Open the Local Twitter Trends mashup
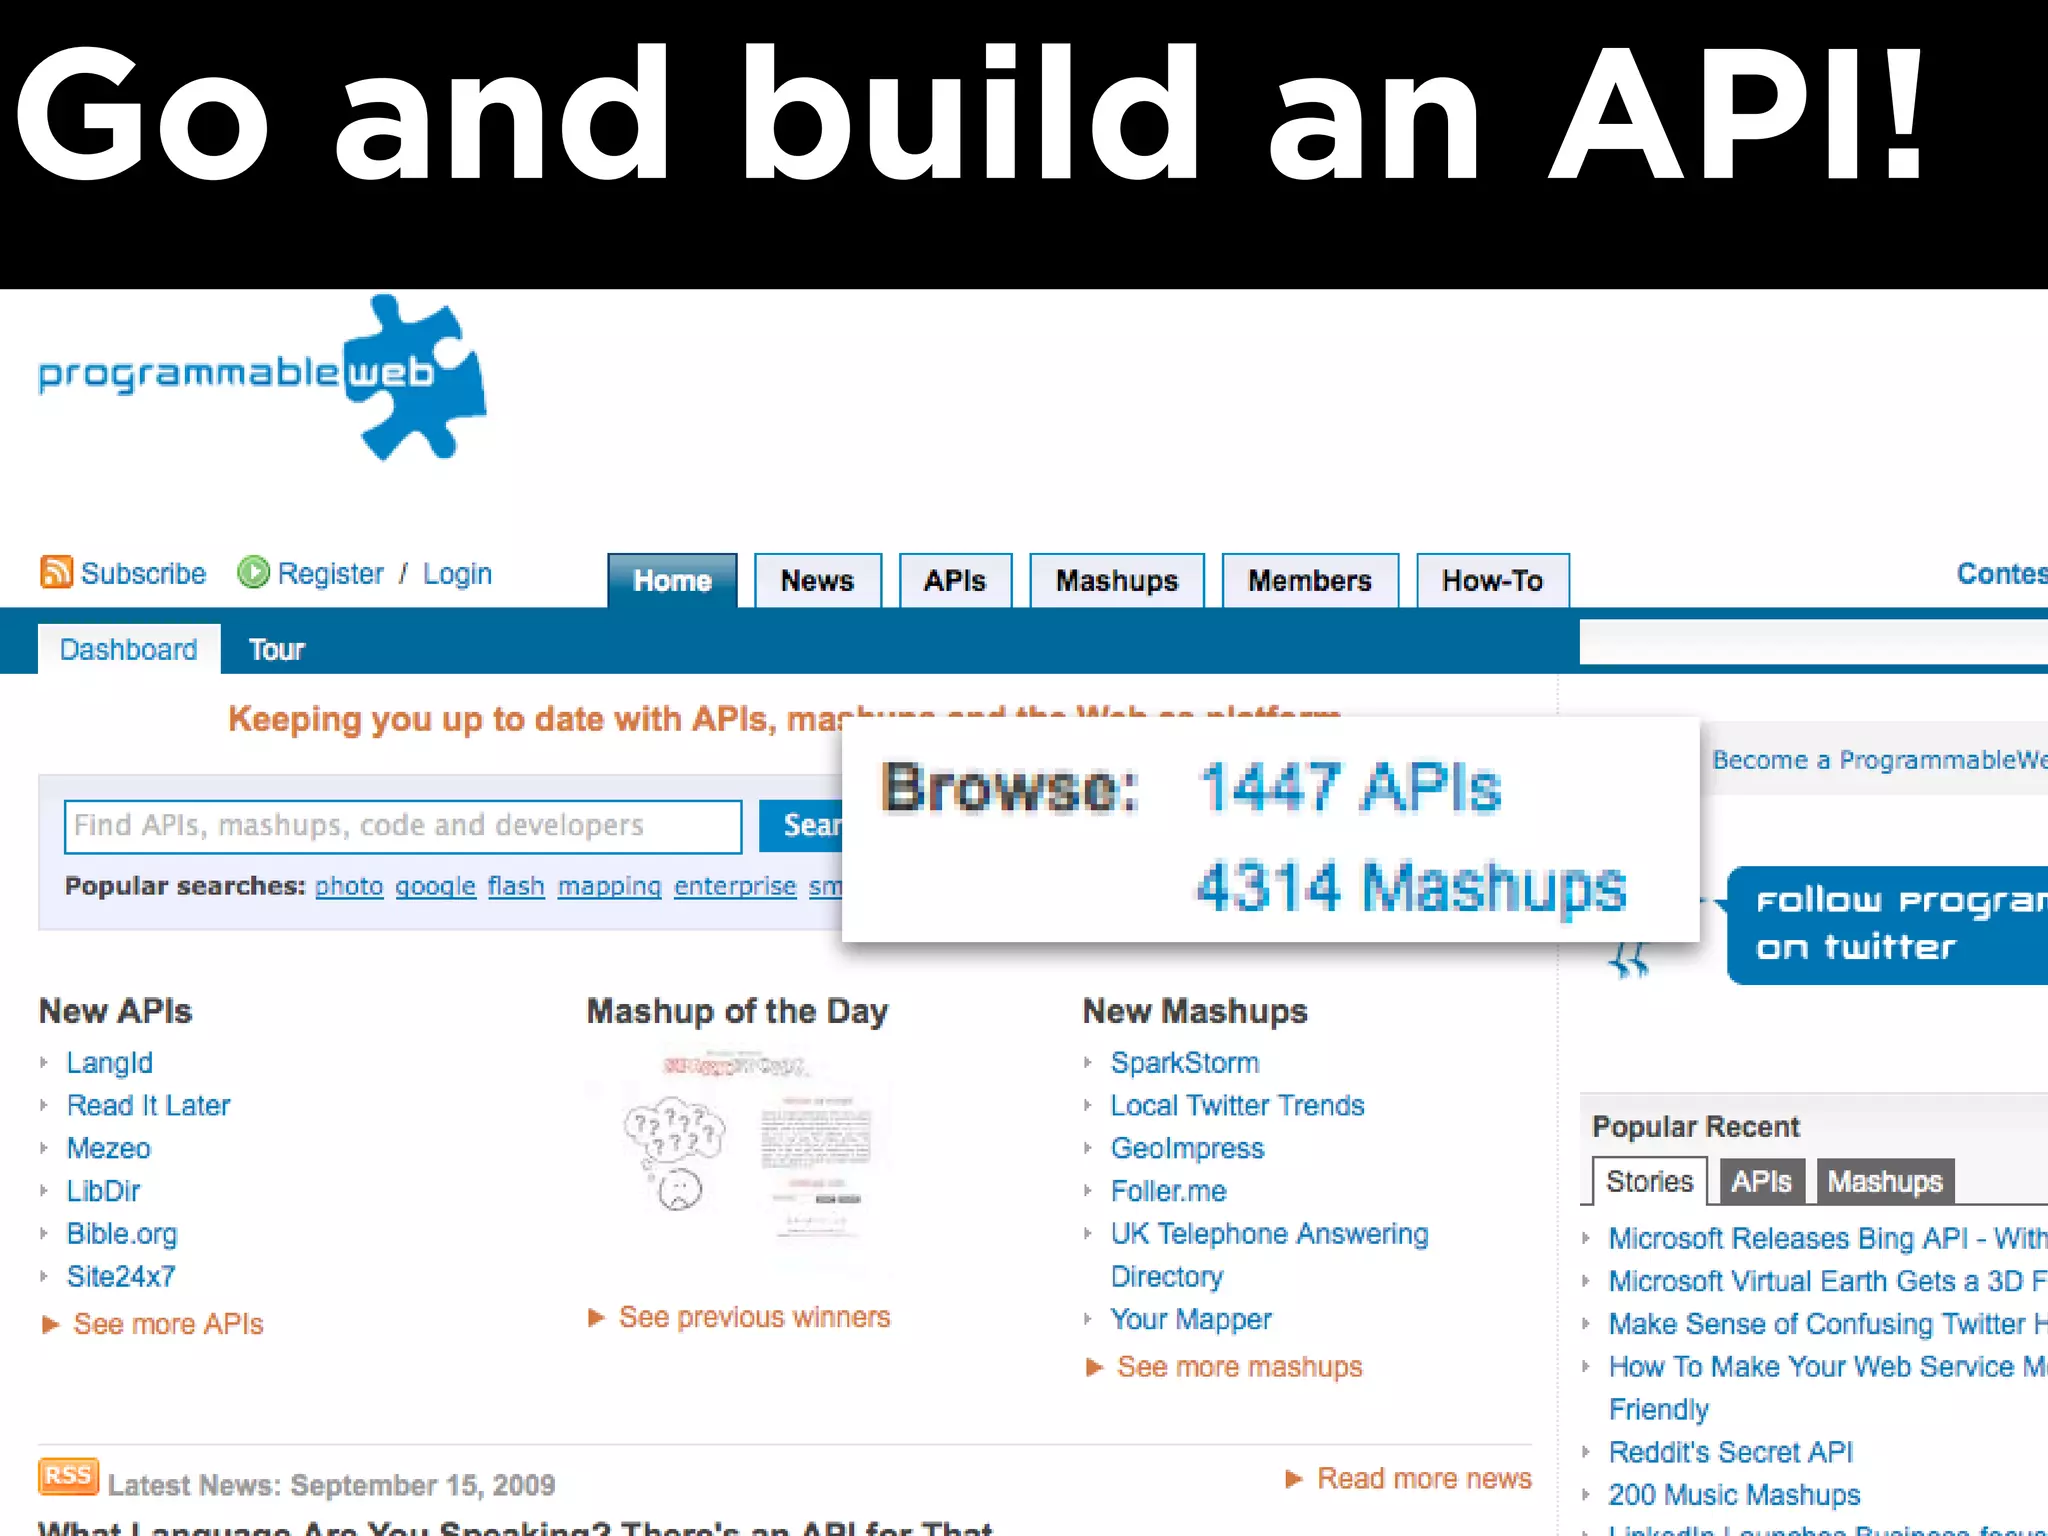2048x1536 pixels. click(x=1237, y=1105)
